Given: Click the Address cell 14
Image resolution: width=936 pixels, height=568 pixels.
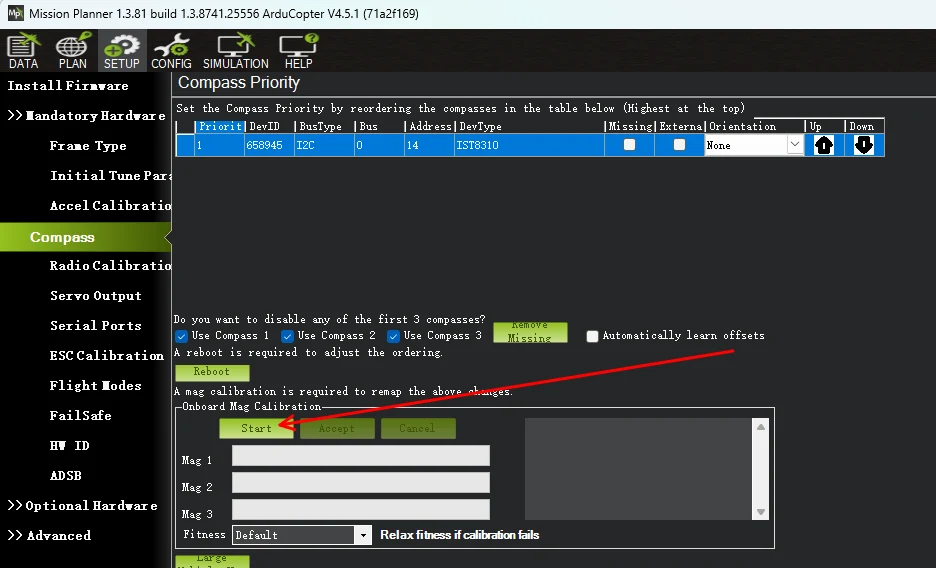Looking at the screenshot, I should coord(429,145).
